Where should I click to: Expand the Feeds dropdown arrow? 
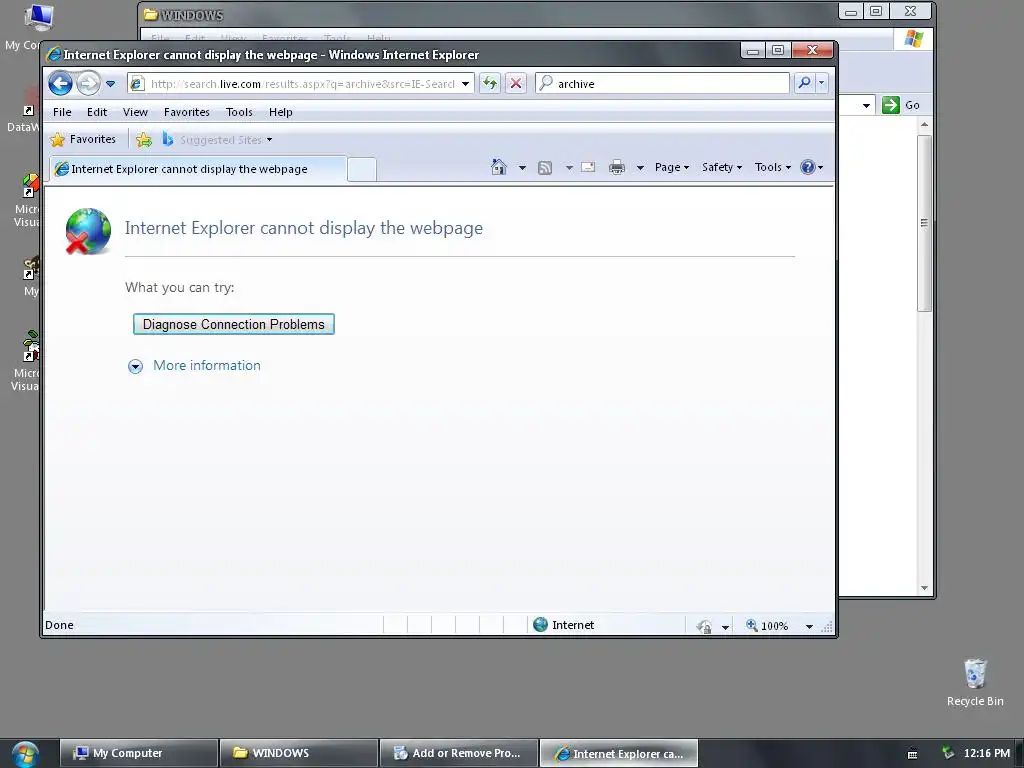point(569,168)
